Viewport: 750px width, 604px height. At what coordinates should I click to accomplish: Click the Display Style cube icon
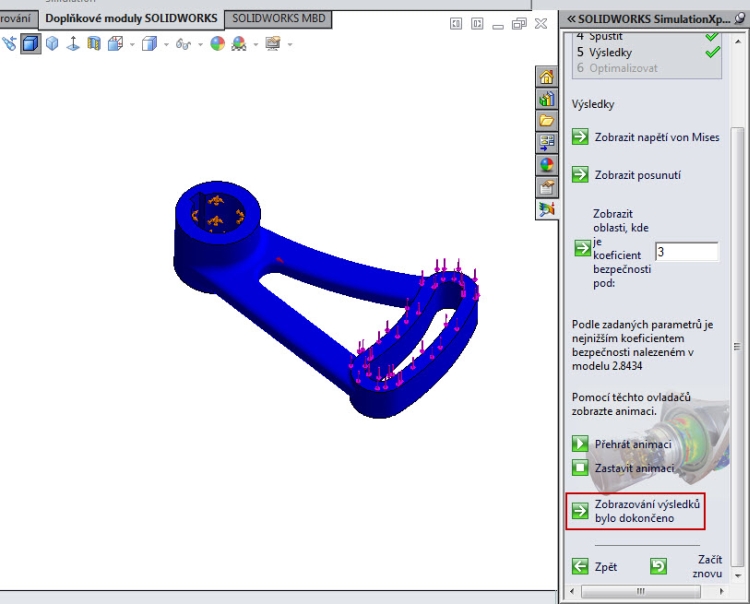point(149,44)
